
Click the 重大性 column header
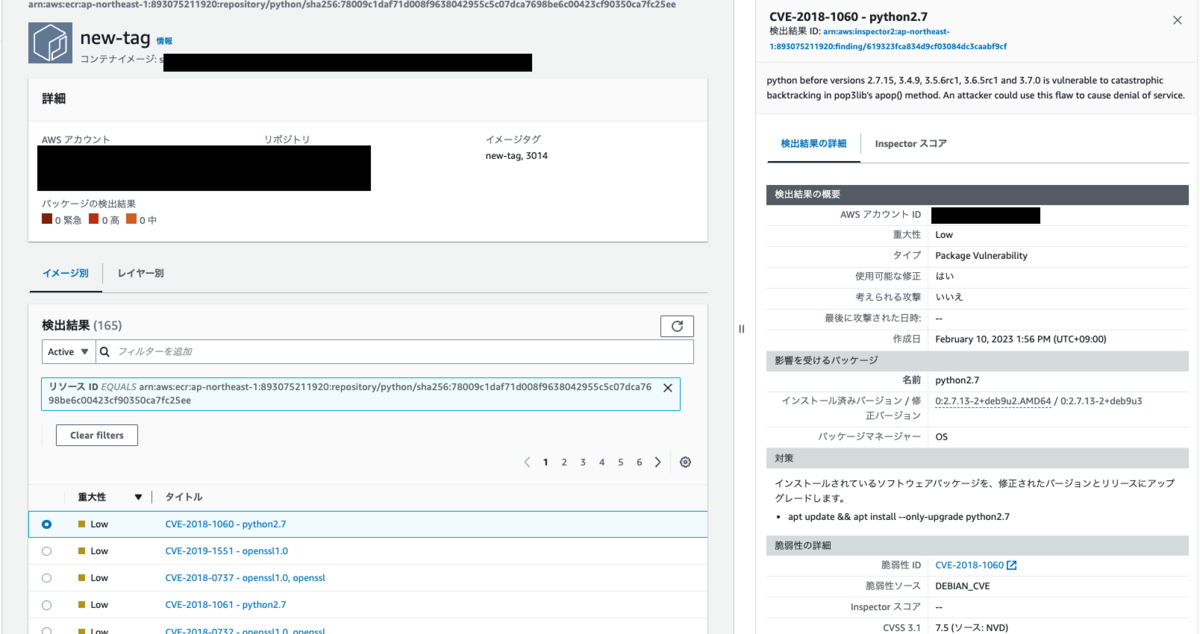tap(93, 497)
